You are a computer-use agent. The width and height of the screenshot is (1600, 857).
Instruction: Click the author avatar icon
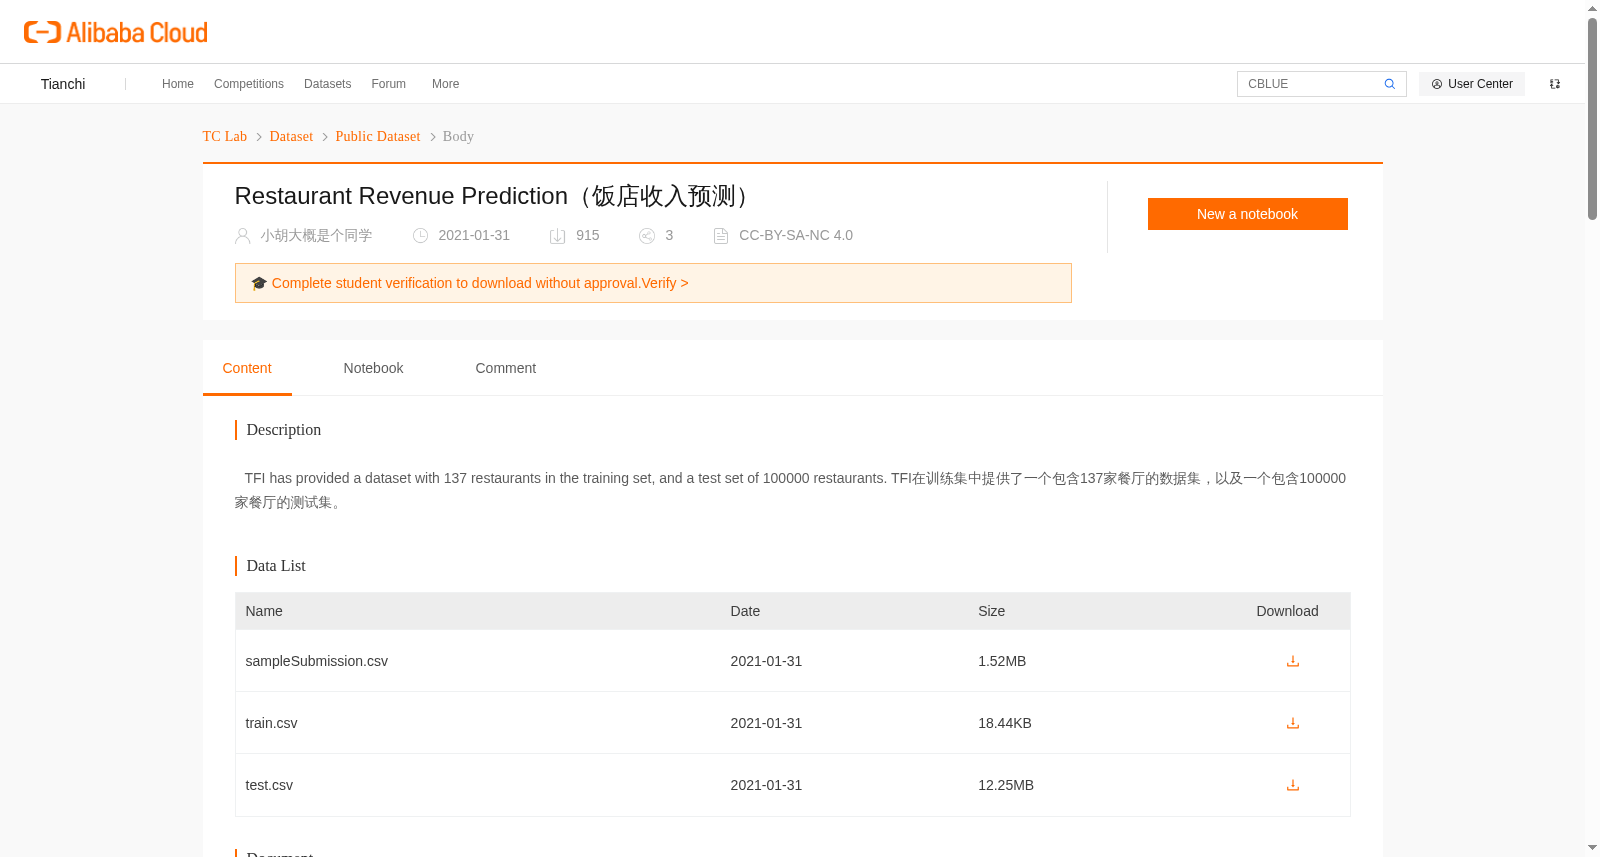tap(243, 236)
